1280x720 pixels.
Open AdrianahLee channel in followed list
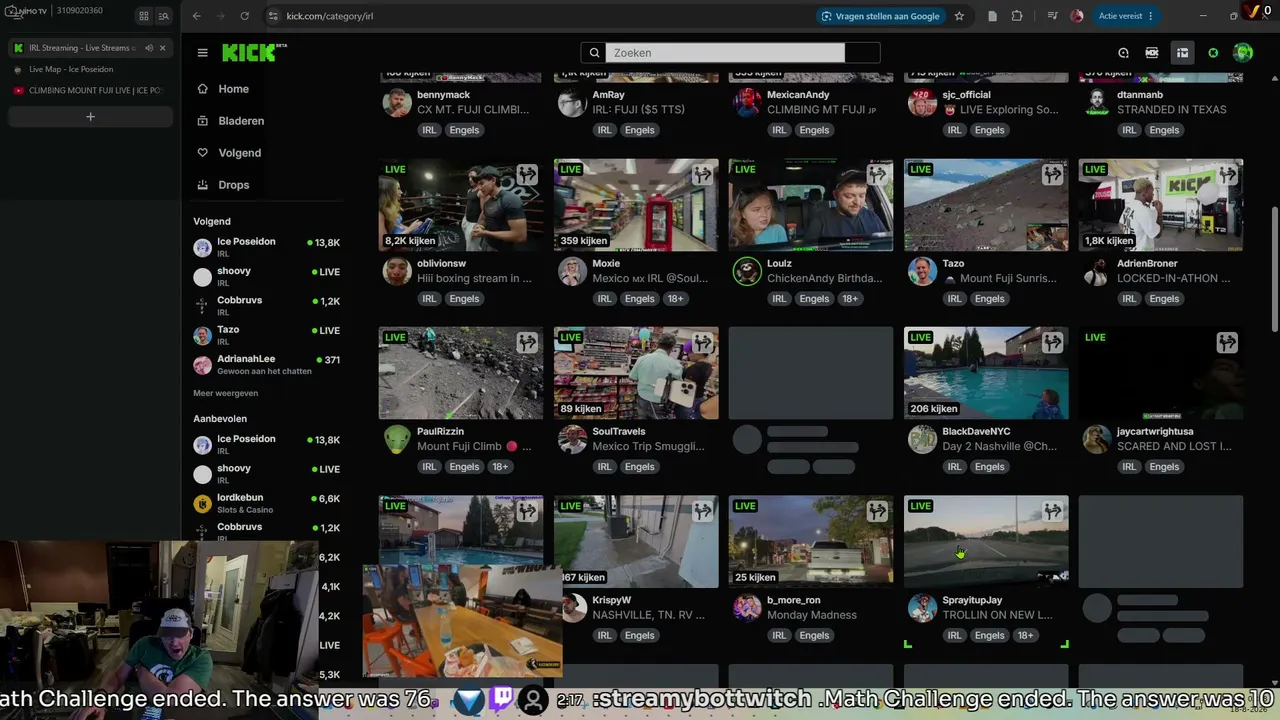267,364
